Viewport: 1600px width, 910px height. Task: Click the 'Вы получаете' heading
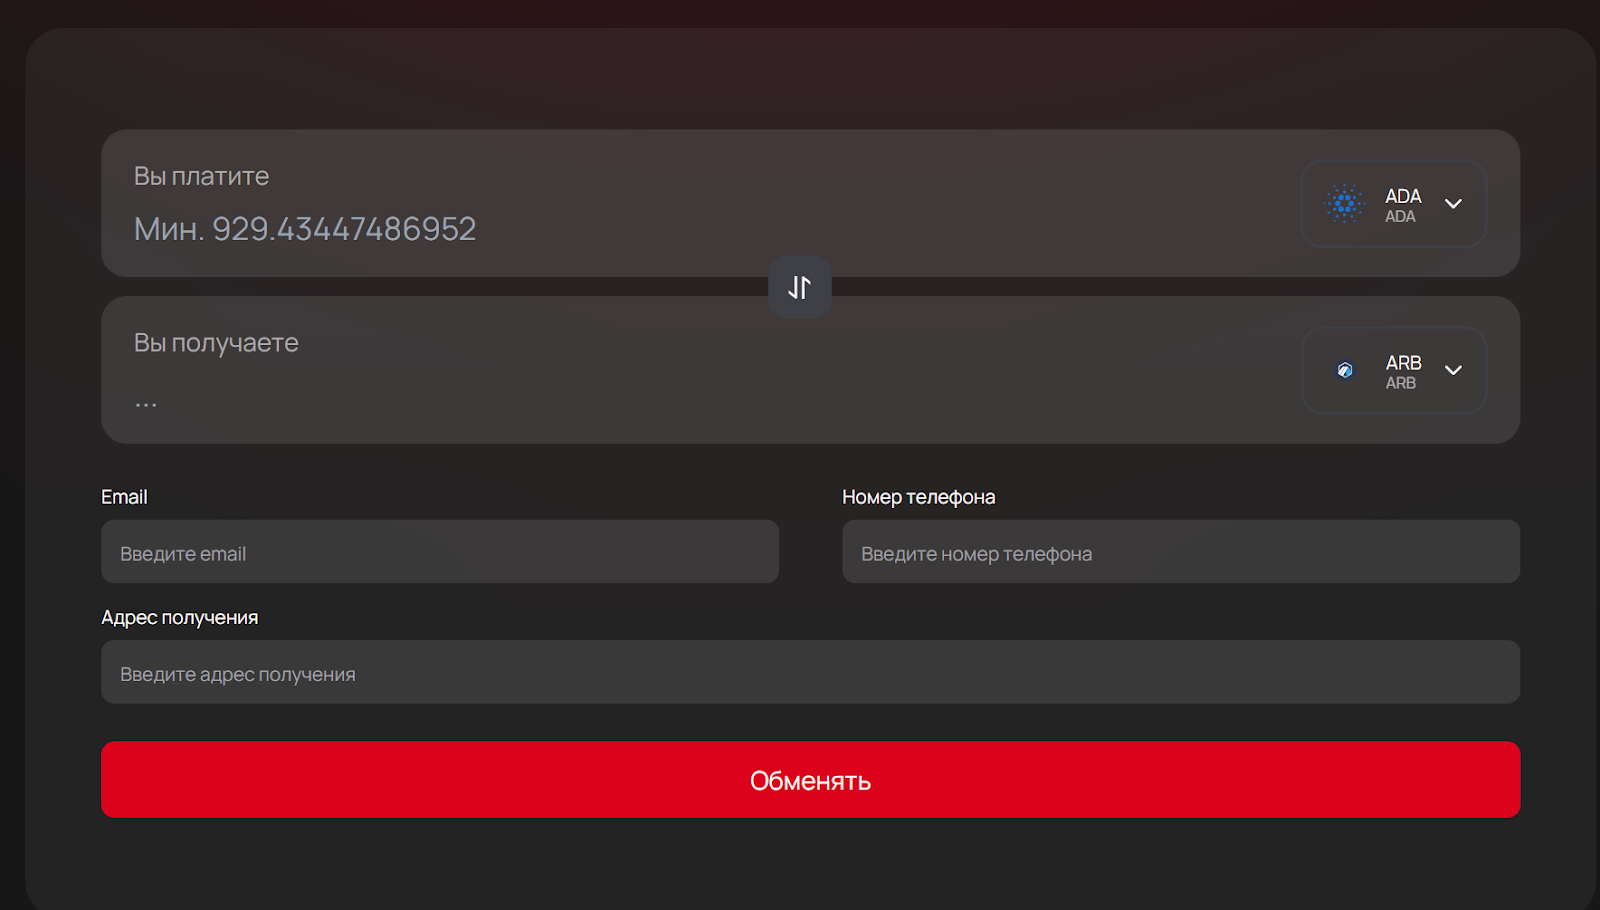click(x=216, y=343)
